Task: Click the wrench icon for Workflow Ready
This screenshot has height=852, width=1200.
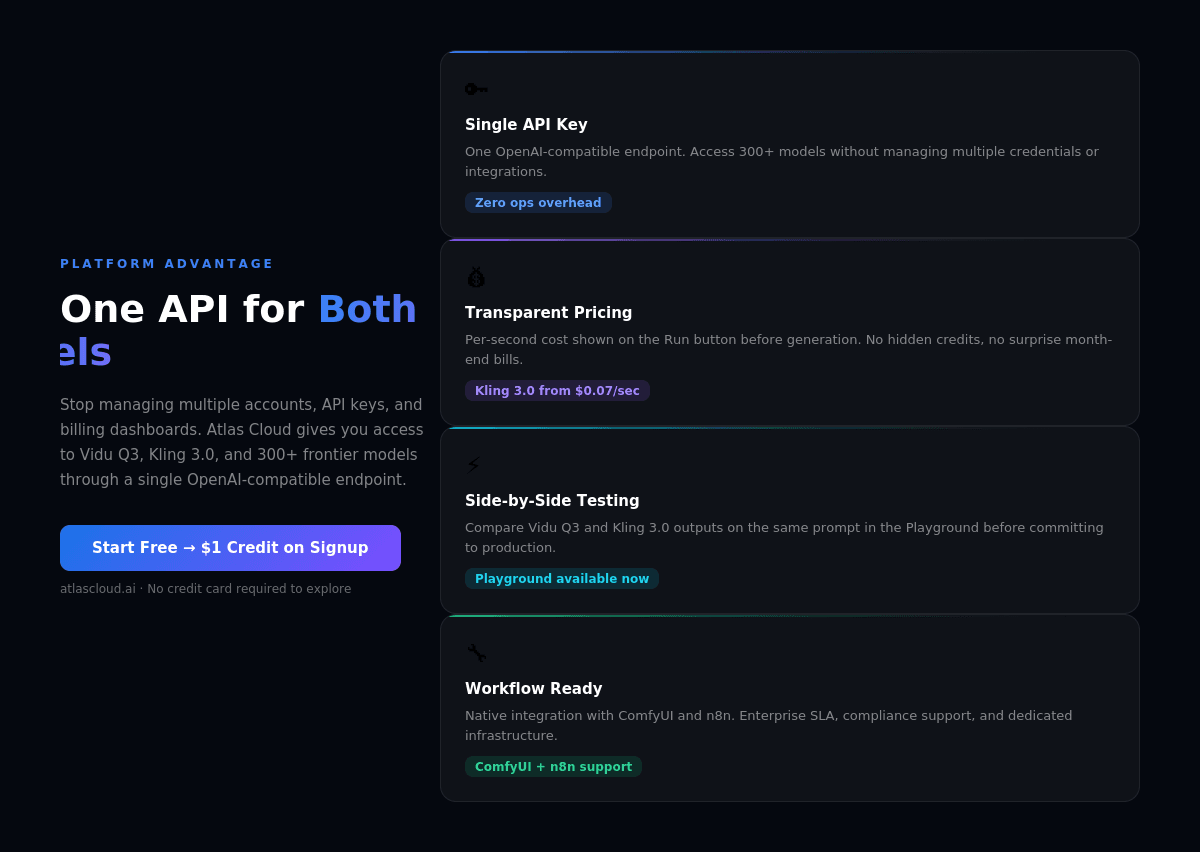Action: point(477,653)
